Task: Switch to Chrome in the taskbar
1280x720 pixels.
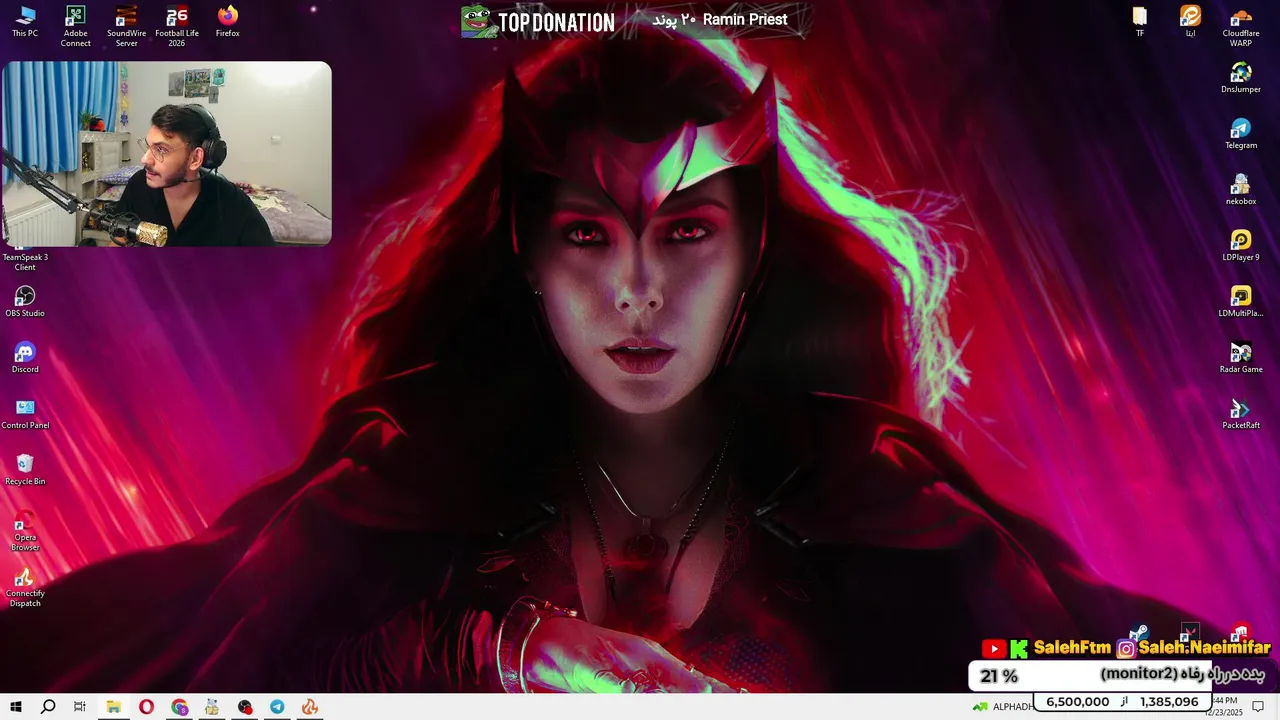Action: click(x=179, y=707)
